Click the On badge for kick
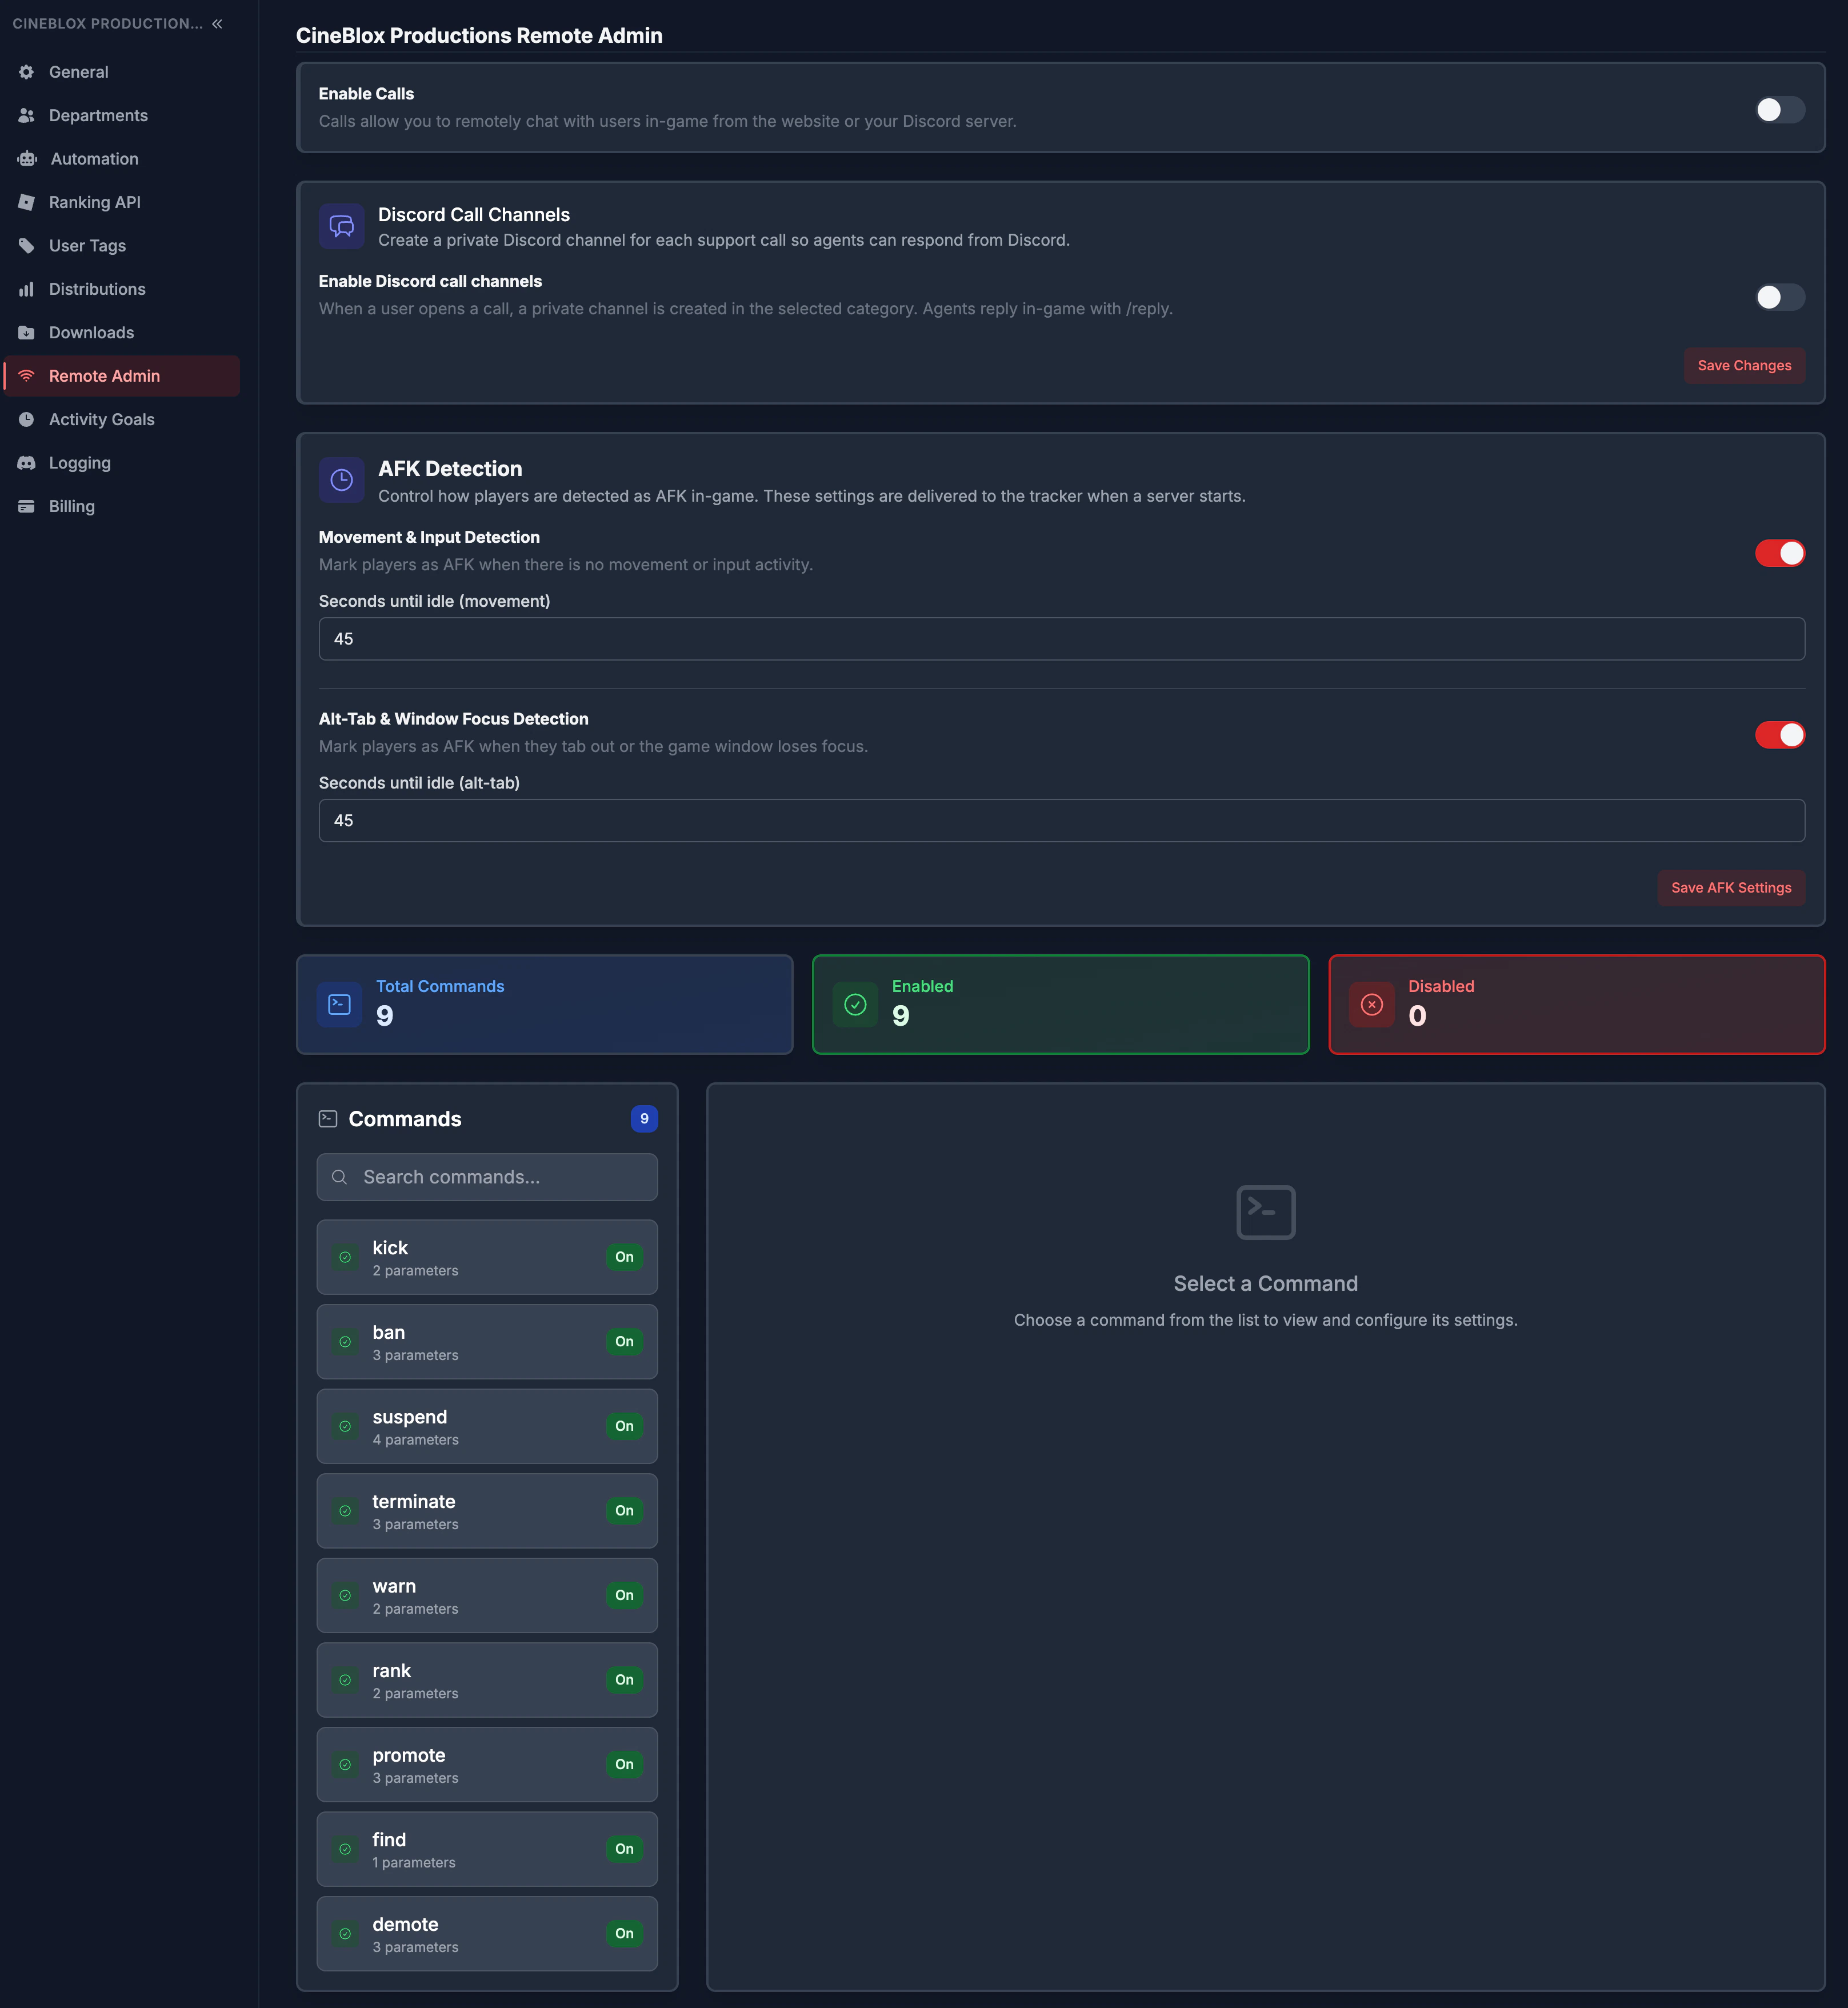Image resolution: width=1848 pixels, height=2008 pixels. tap(624, 1257)
